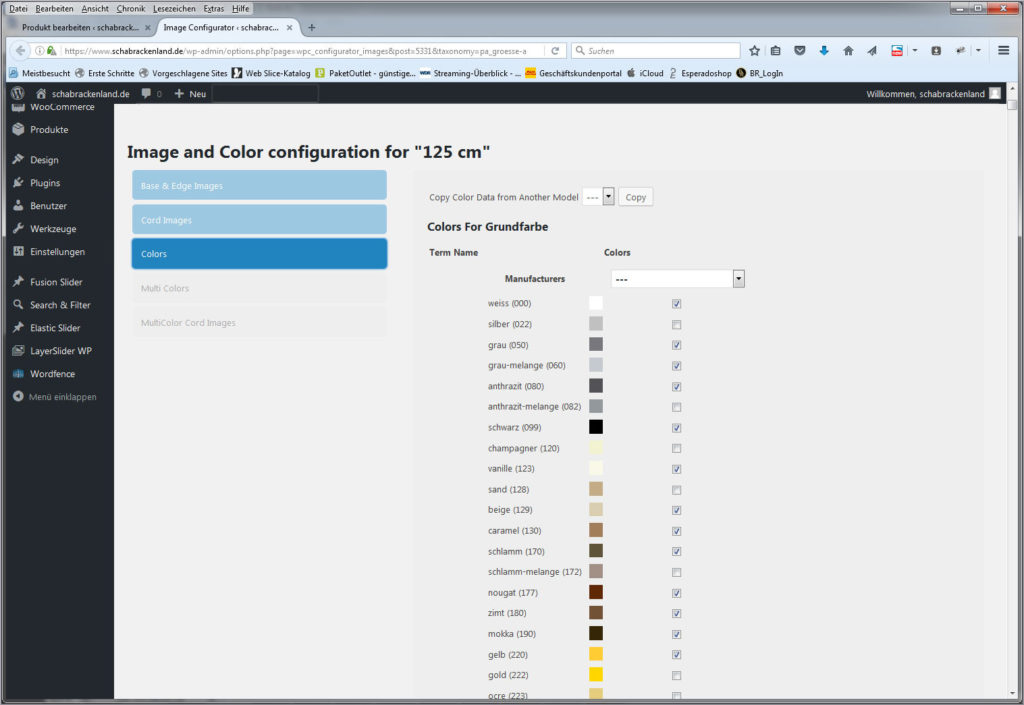
Task: Open the Lesezeichen menu
Action: [174, 8]
